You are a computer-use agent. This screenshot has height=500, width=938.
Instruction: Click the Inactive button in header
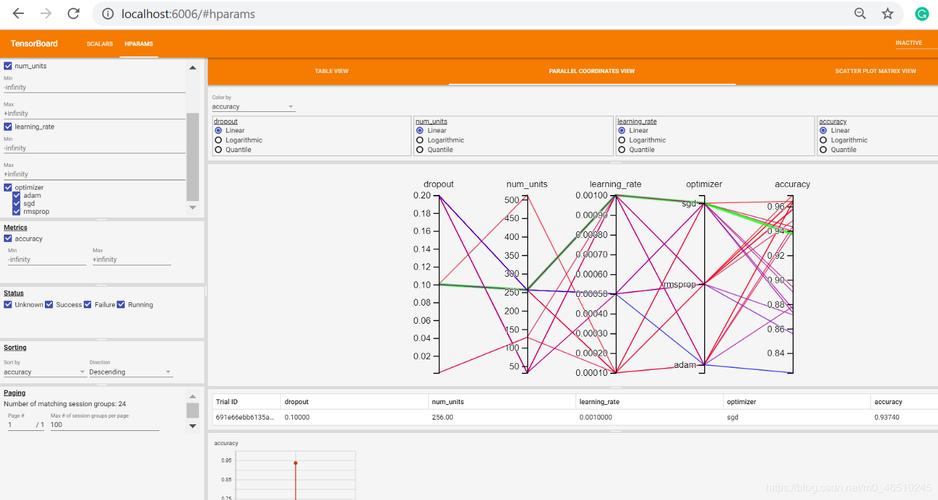click(909, 43)
